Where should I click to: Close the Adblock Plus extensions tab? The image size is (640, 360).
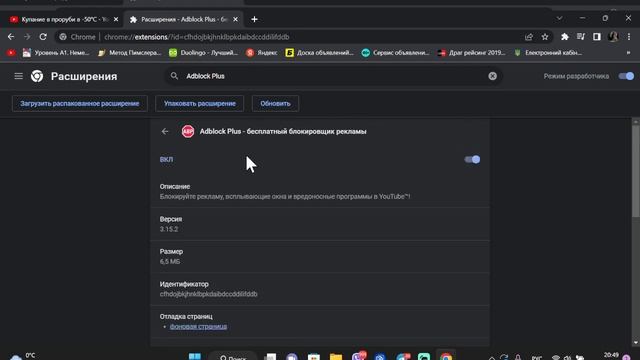point(236,19)
